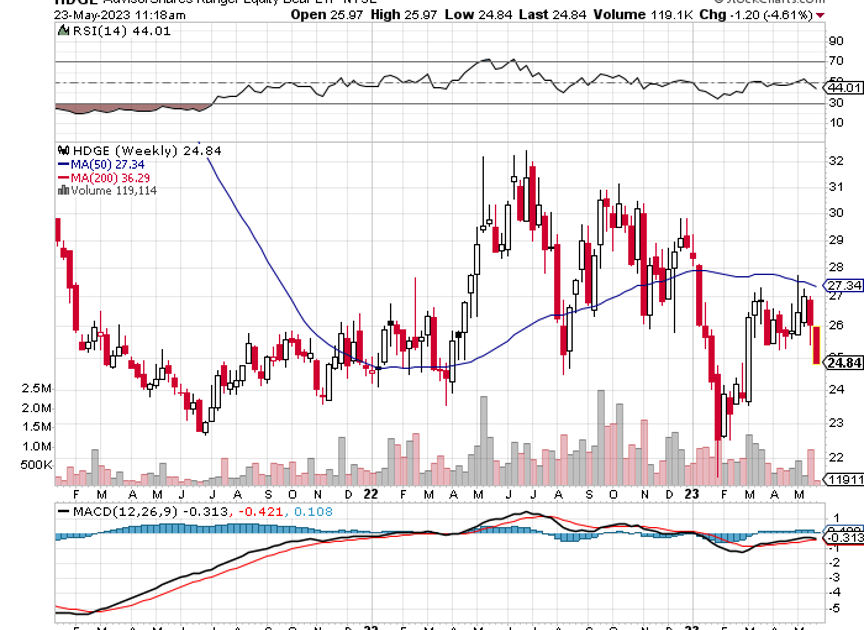The height and width of the screenshot is (630, 864).
Task: Select the MA(200) 36.29 legend label
Action: 110,177
